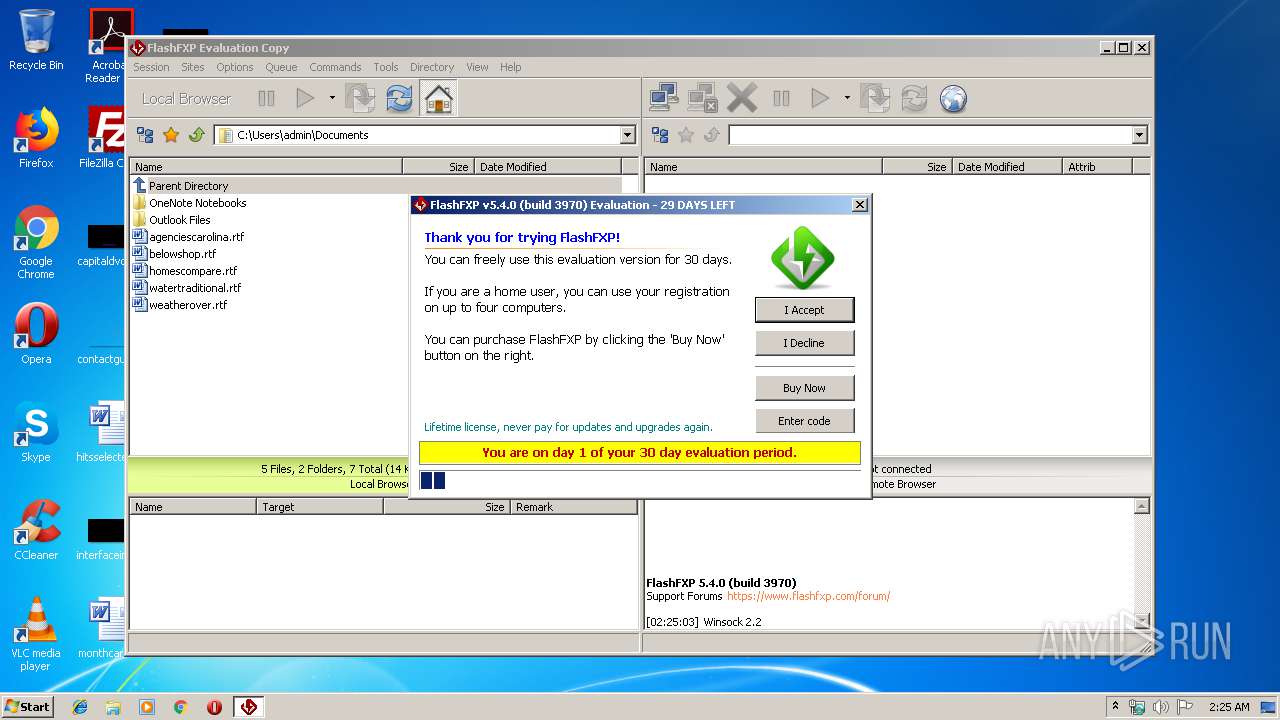1280x720 pixels.
Task: Select Parent Directory row
Action: [x=376, y=186]
